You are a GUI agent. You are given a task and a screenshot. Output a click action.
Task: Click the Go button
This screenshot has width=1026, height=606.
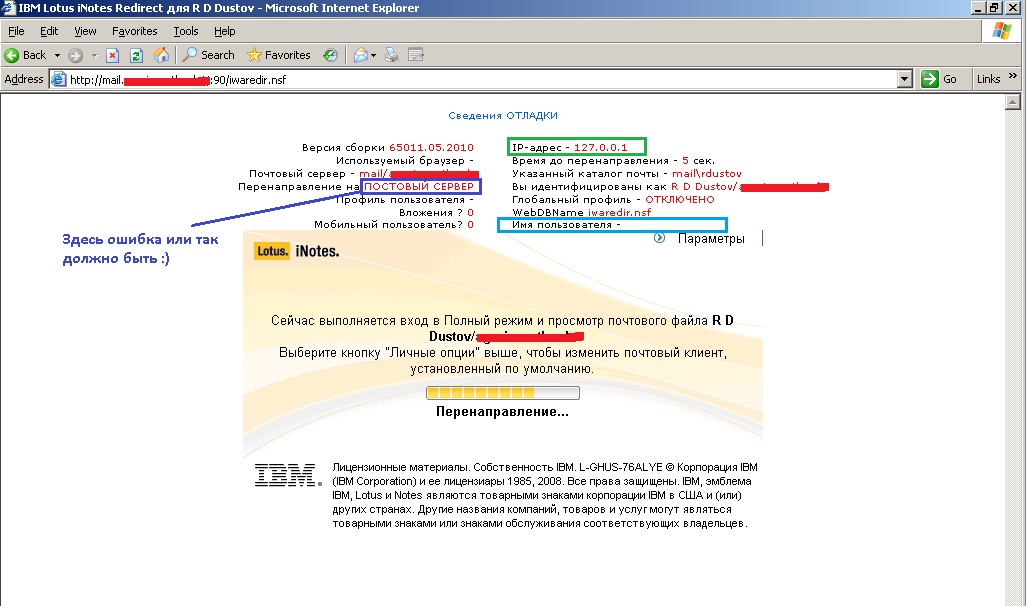click(x=939, y=79)
